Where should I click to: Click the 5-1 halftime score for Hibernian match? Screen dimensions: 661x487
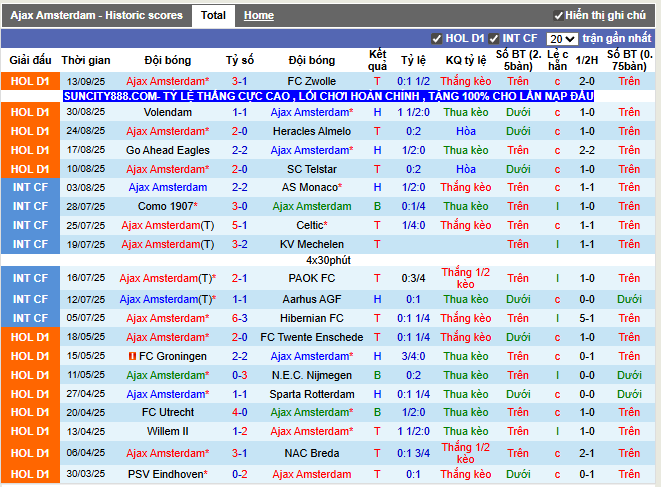(587, 318)
